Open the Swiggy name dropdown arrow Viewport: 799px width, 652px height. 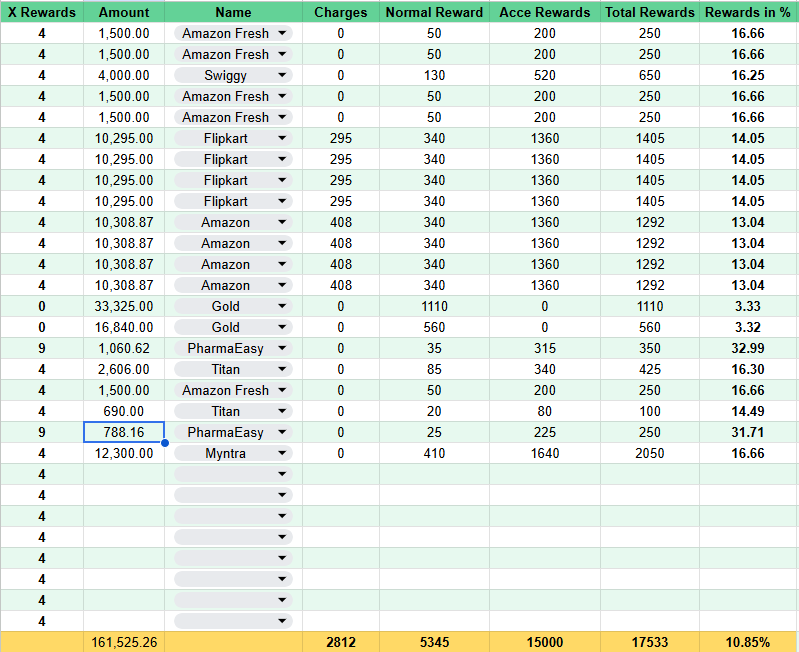pyautogui.click(x=282, y=75)
